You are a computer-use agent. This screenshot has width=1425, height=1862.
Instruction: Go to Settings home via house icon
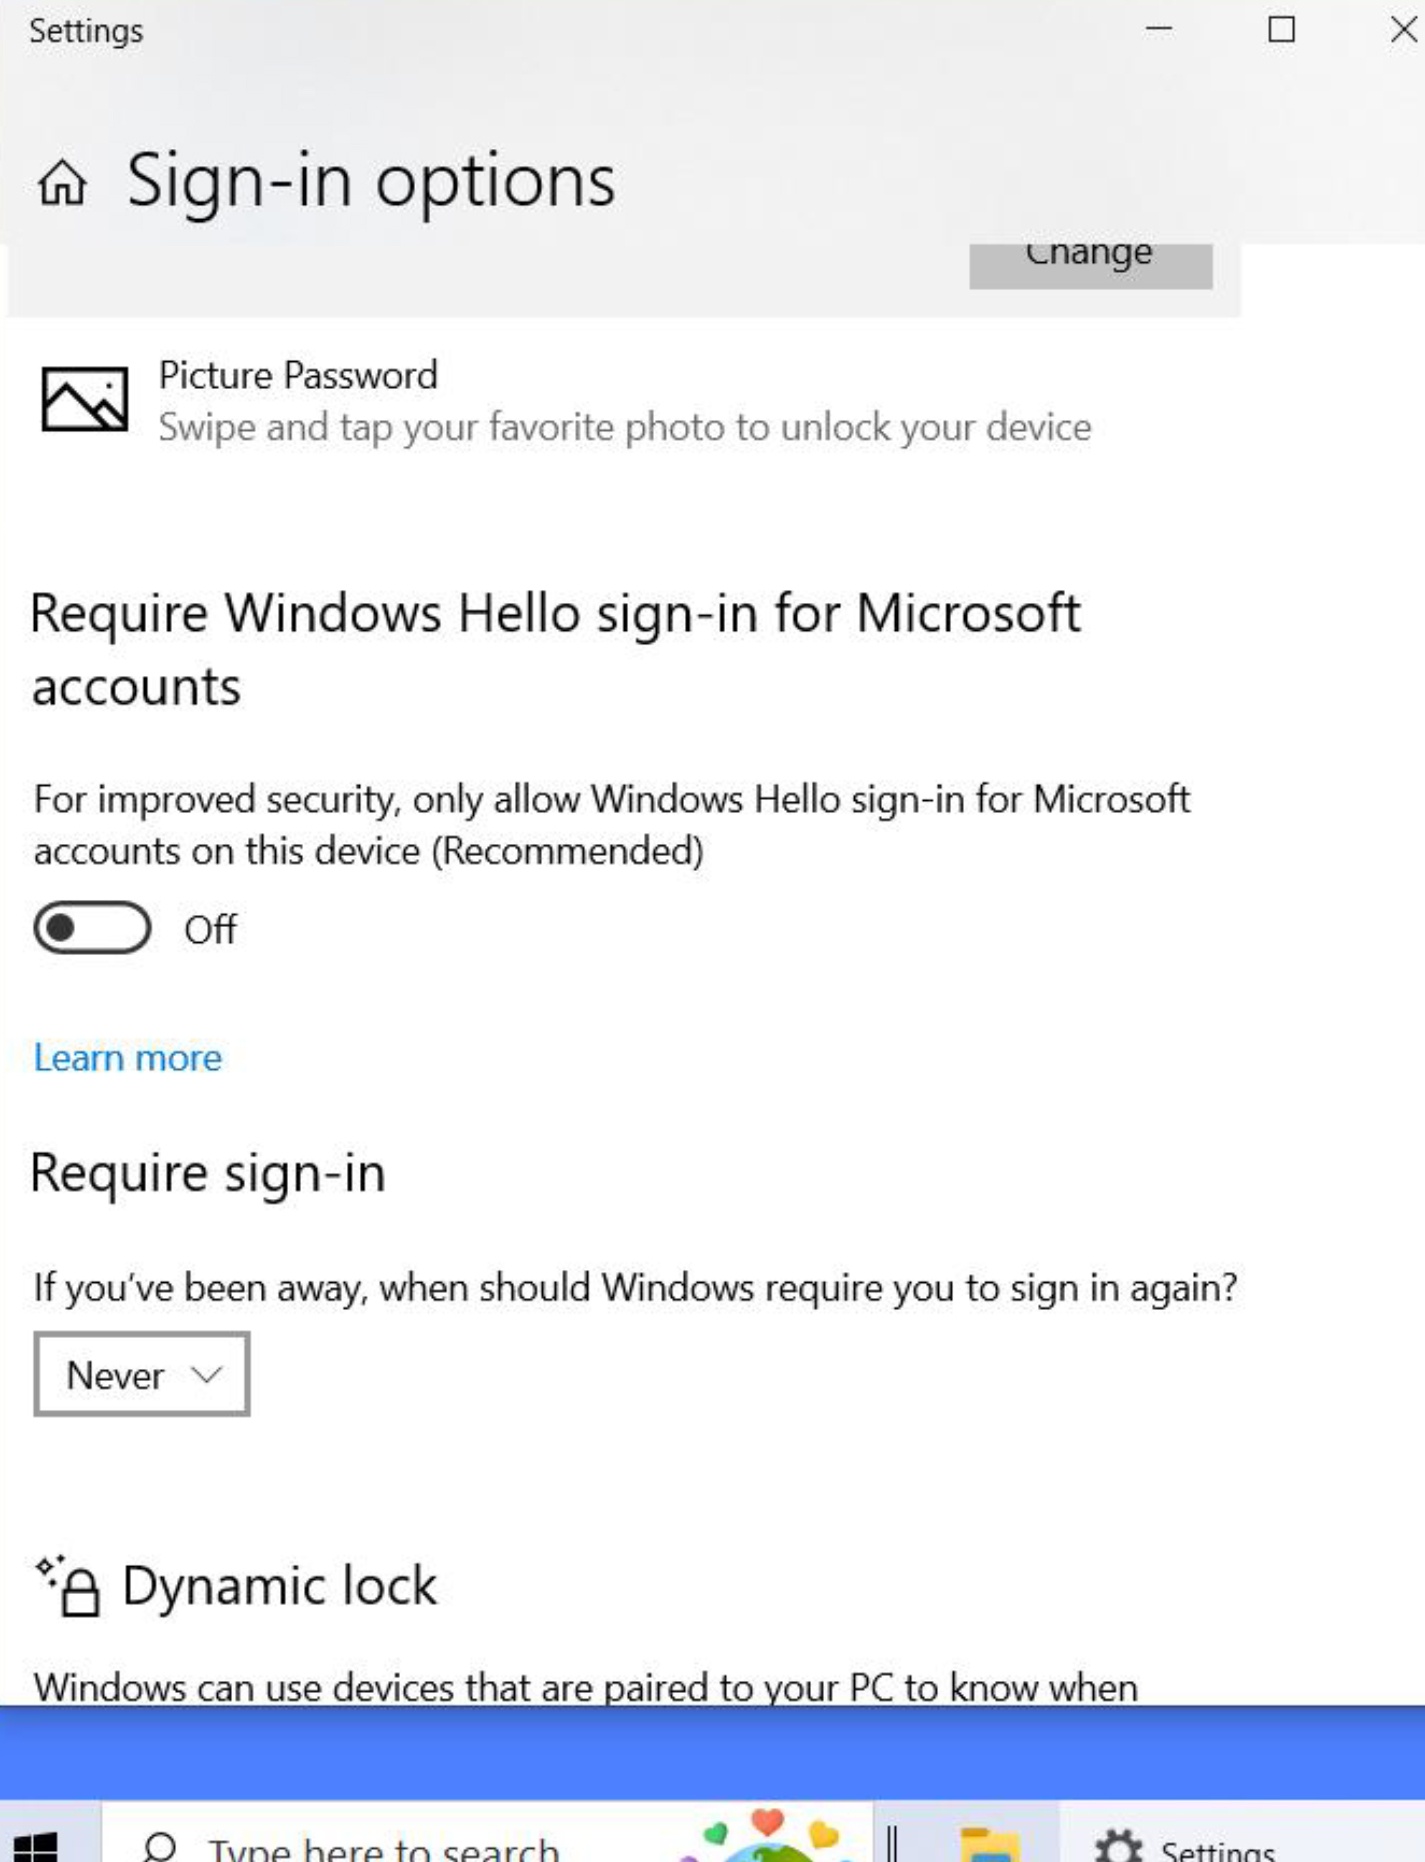pos(62,183)
